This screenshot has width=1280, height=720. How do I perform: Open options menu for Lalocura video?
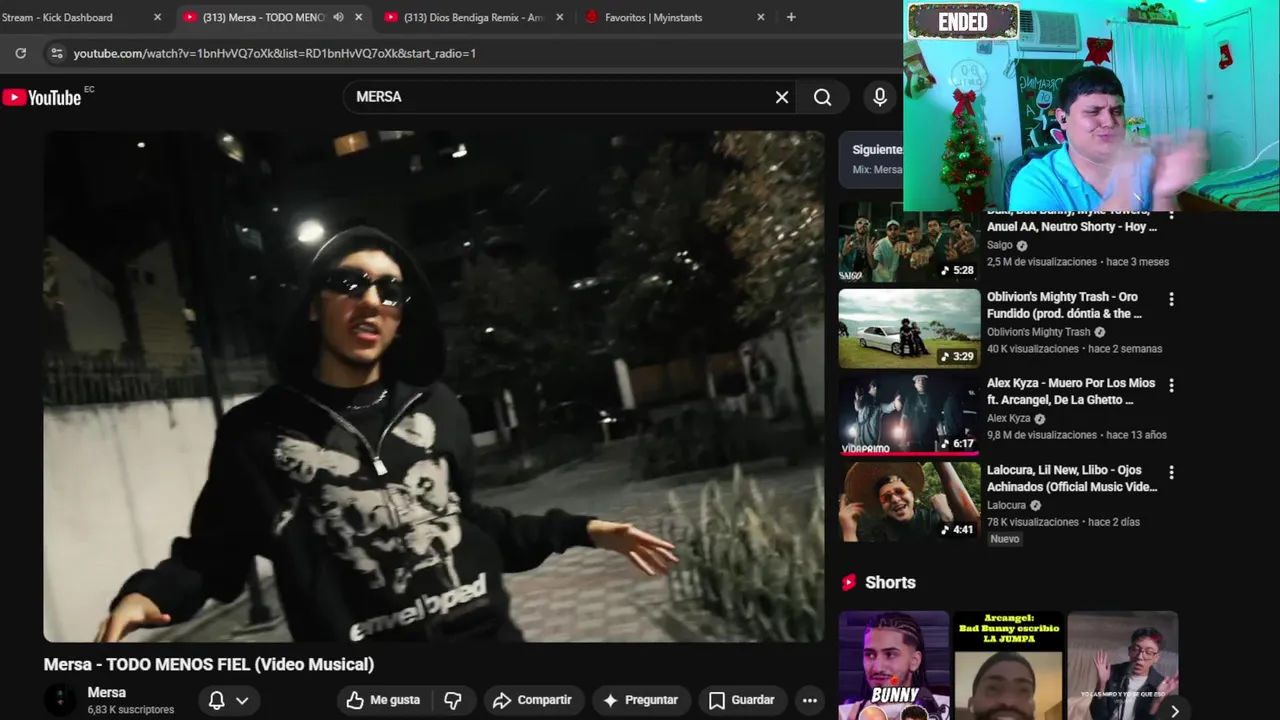point(1171,472)
